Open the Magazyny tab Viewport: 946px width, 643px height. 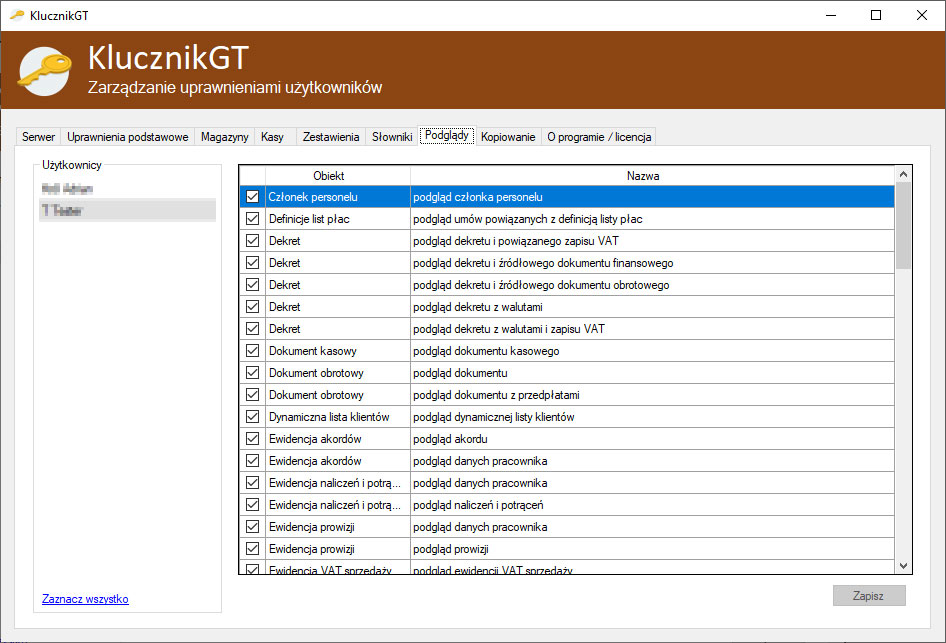click(224, 137)
